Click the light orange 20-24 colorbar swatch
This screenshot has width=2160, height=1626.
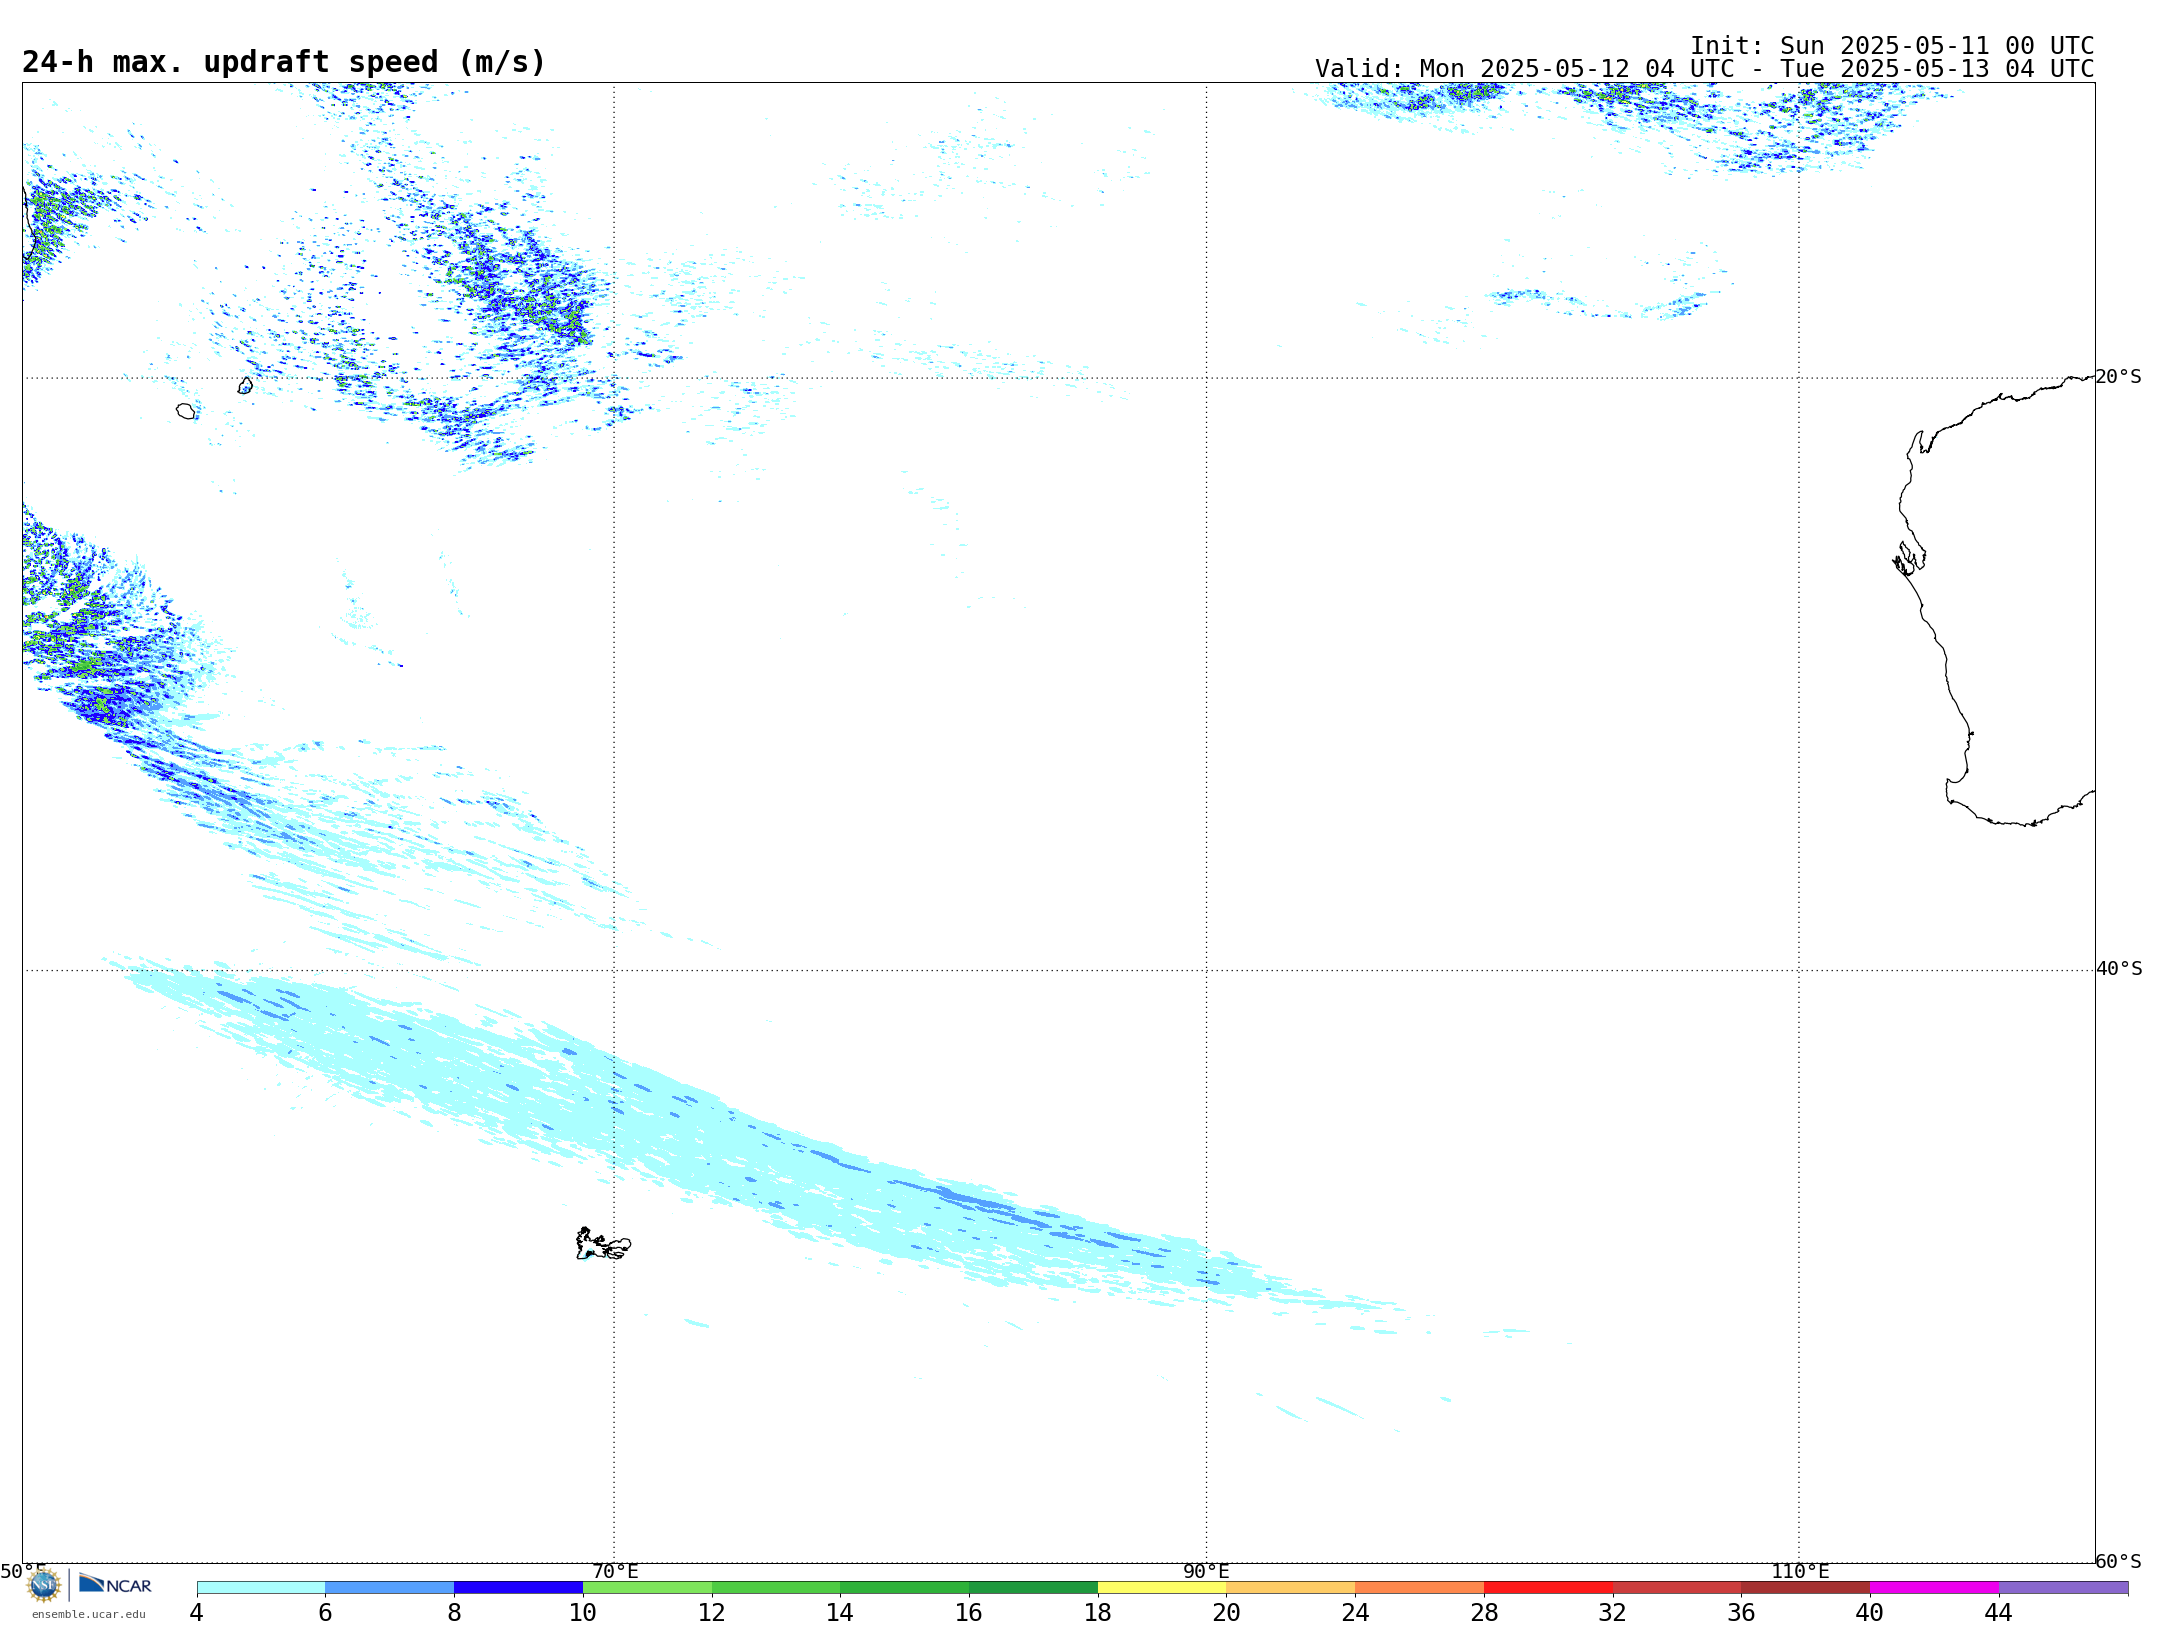[x=1291, y=1588]
